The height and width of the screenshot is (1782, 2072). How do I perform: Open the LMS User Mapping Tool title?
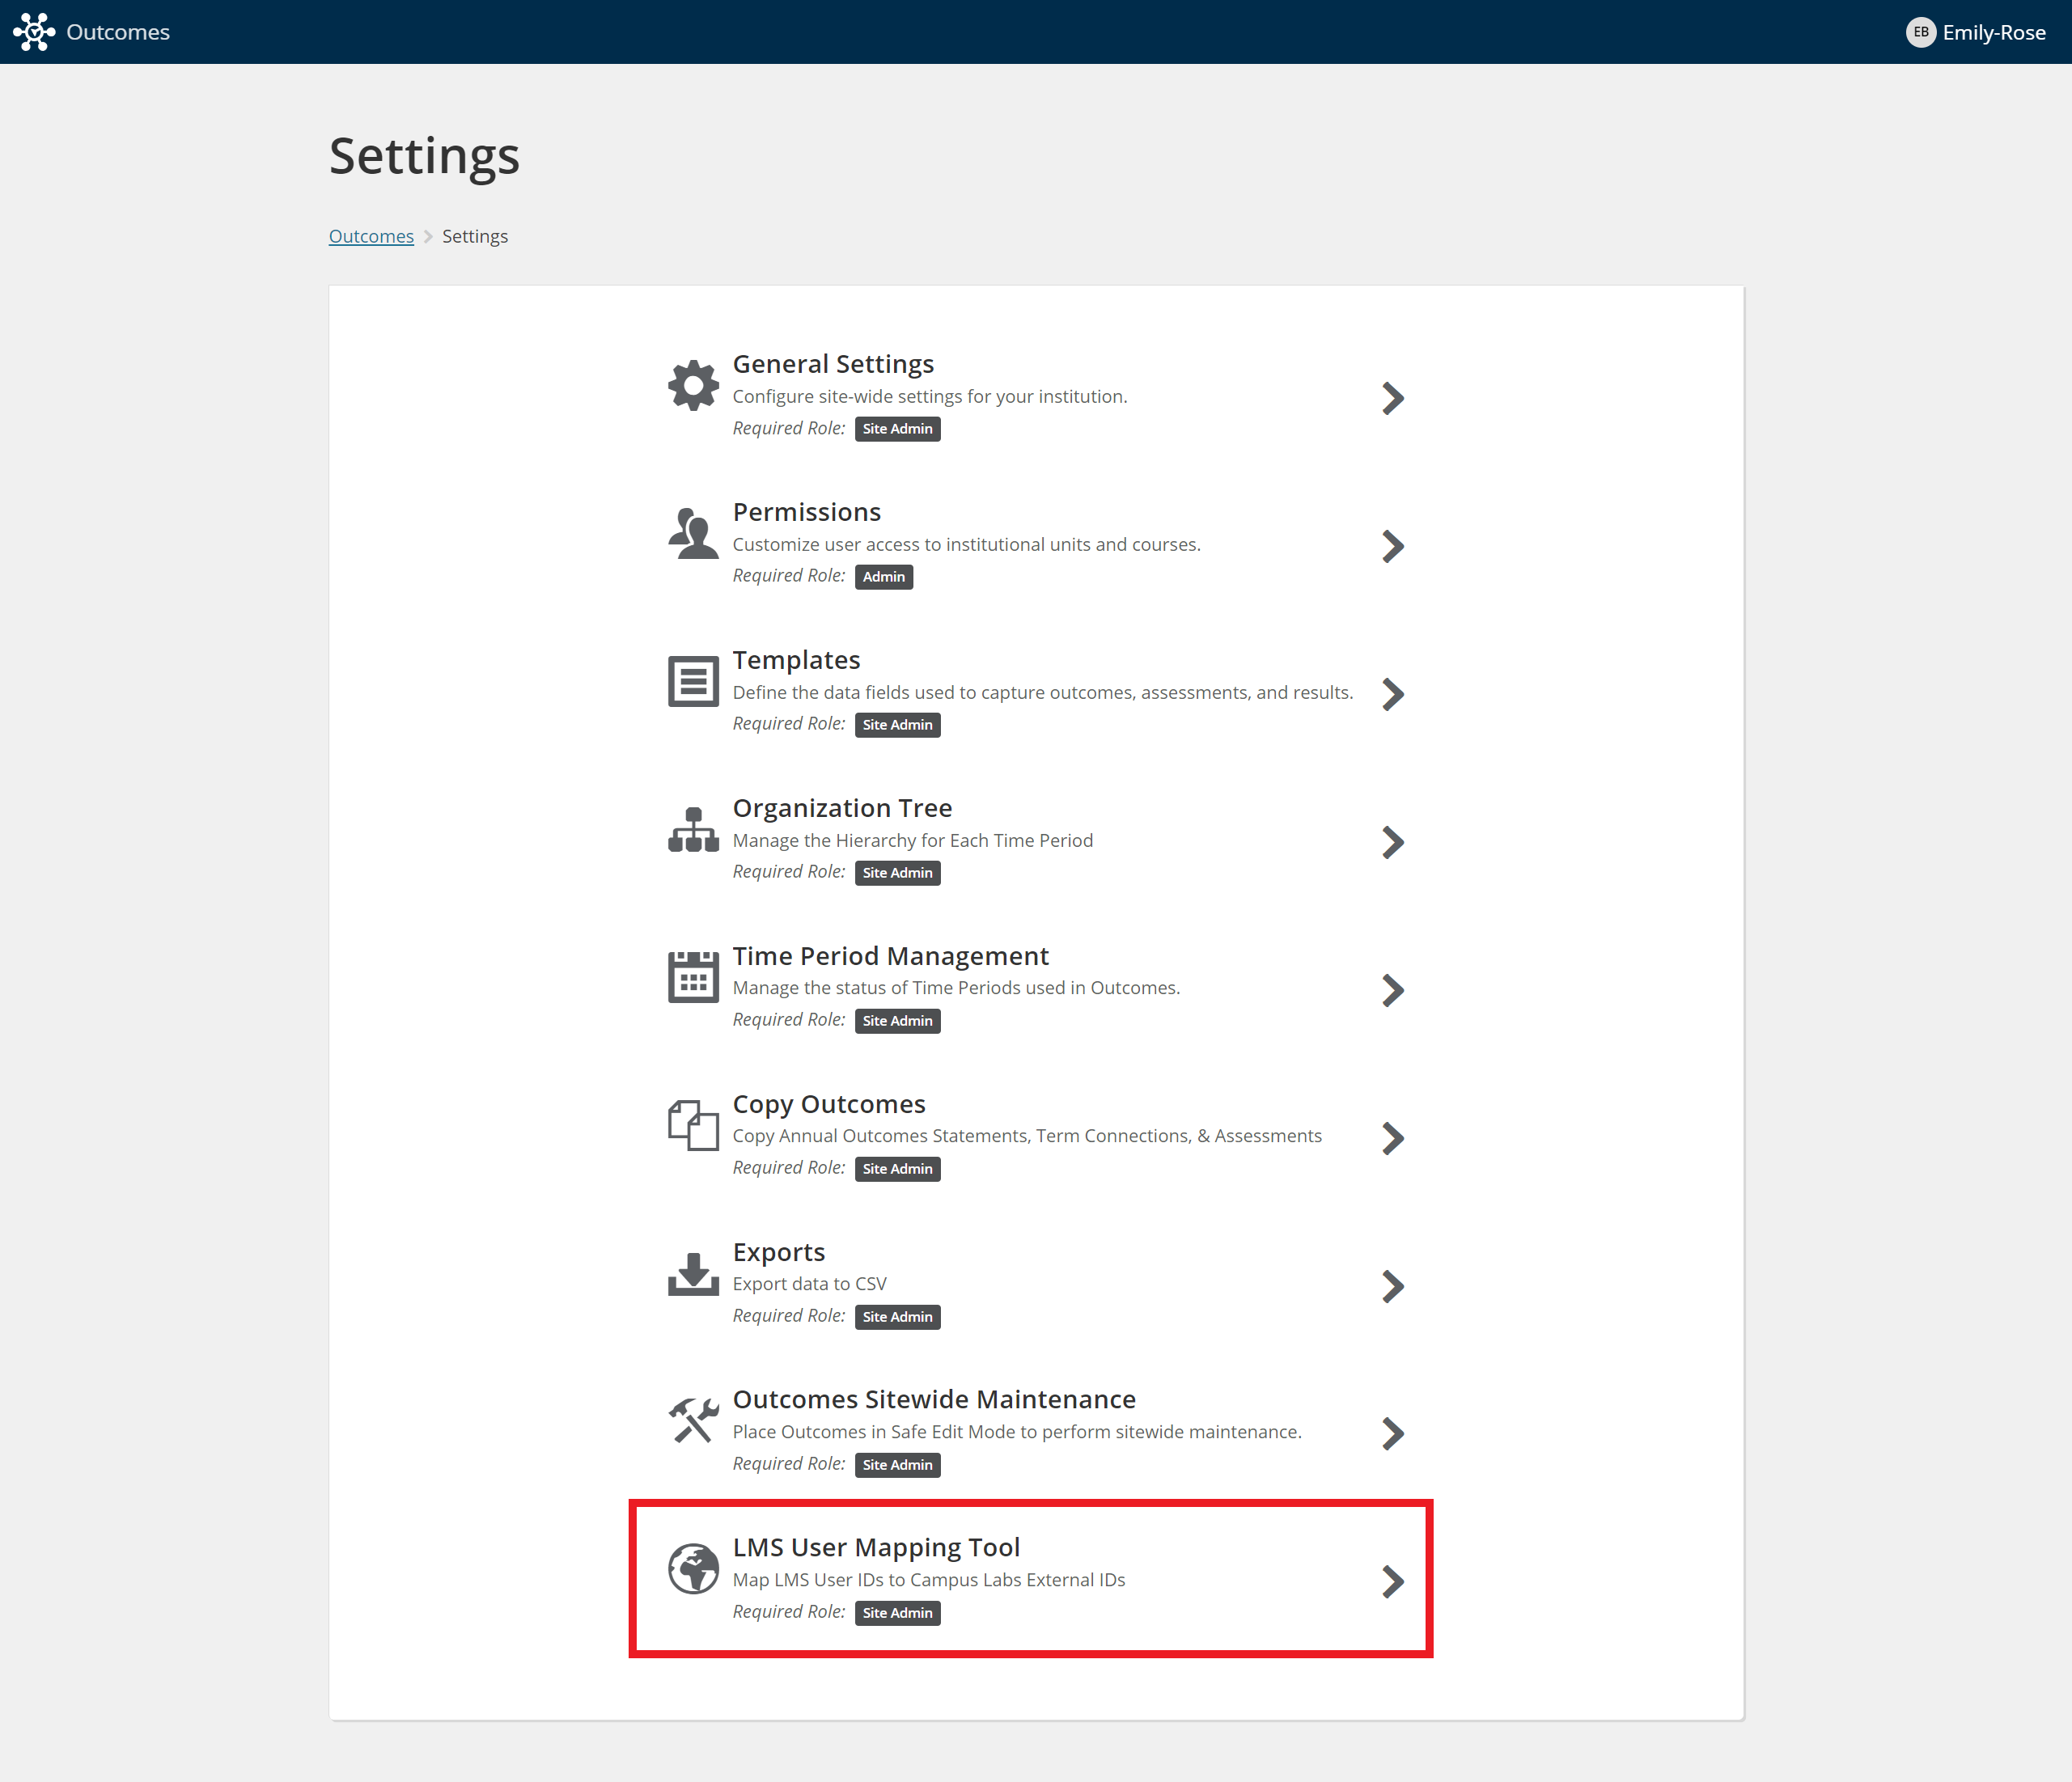coord(876,1547)
